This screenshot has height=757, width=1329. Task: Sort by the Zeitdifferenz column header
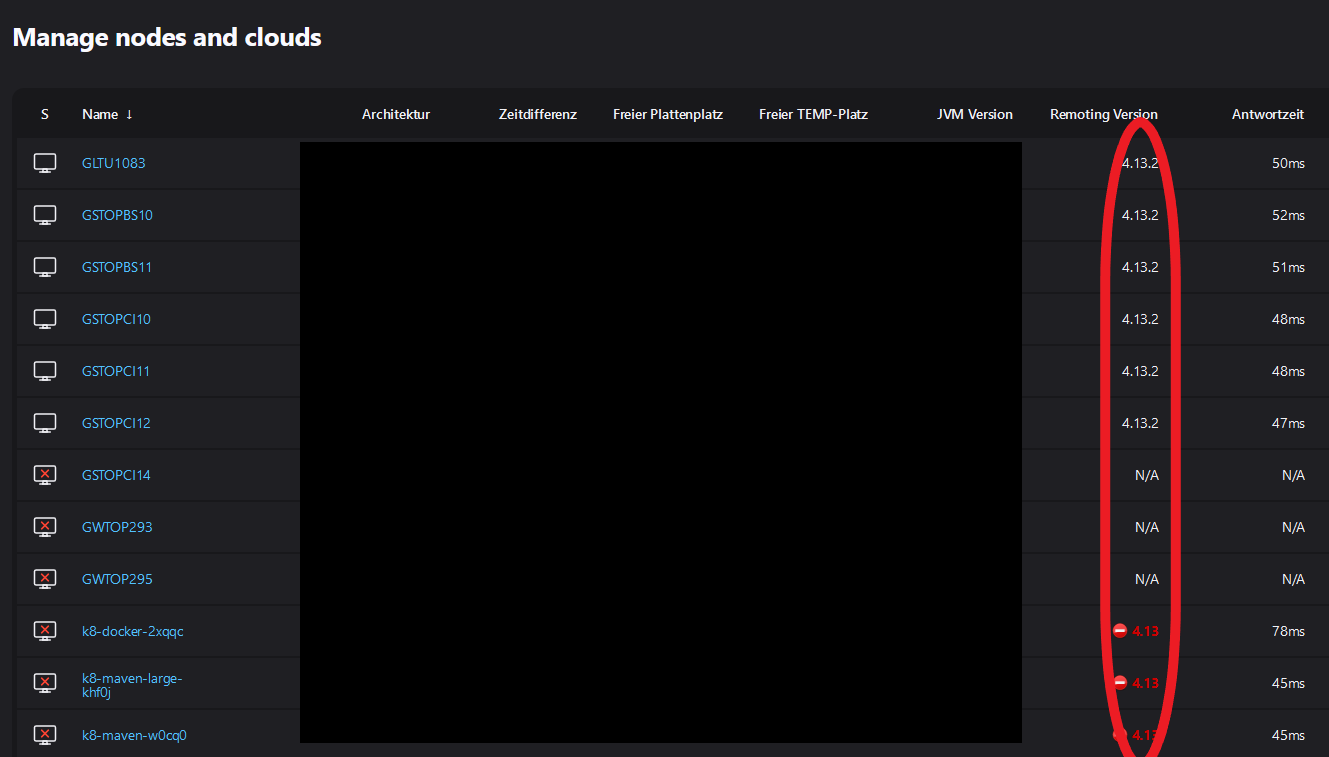(x=538, y=114)
